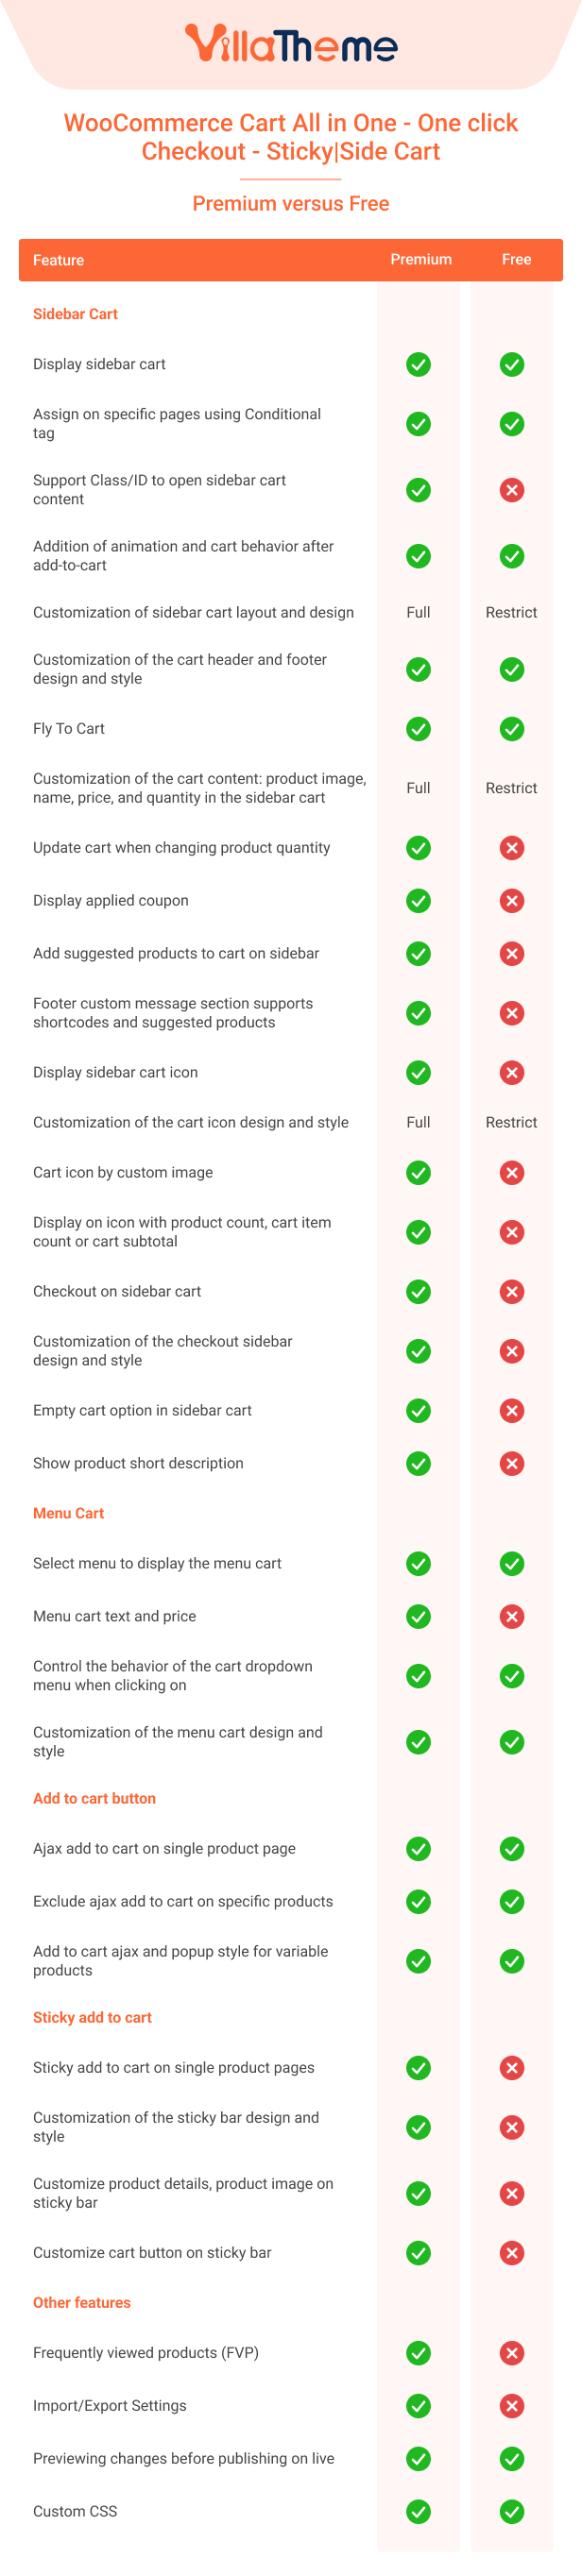Click the Feature column header
Viewport: 582px width, 2576px height.
[58, 260]
